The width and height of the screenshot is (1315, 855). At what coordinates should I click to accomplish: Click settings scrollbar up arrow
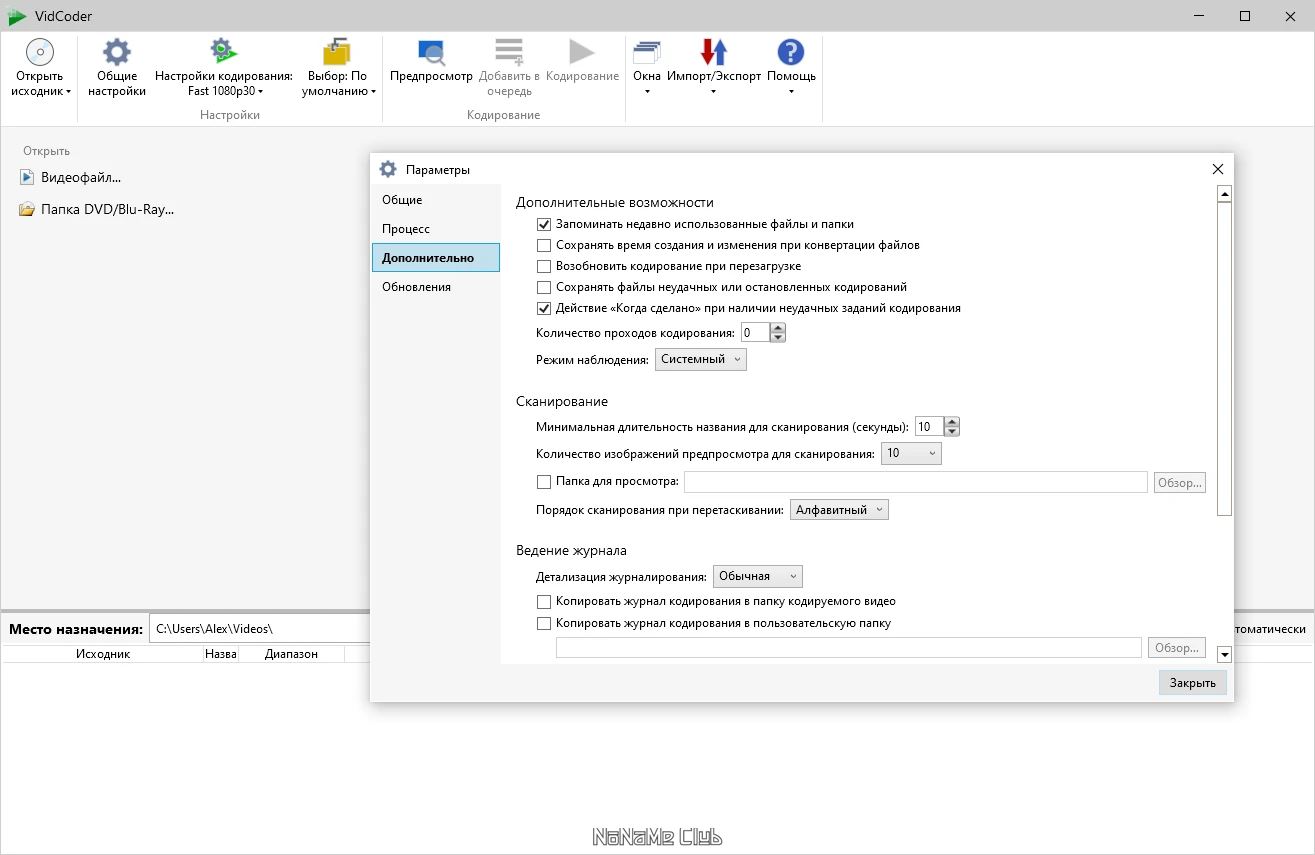coord(1224,194)
